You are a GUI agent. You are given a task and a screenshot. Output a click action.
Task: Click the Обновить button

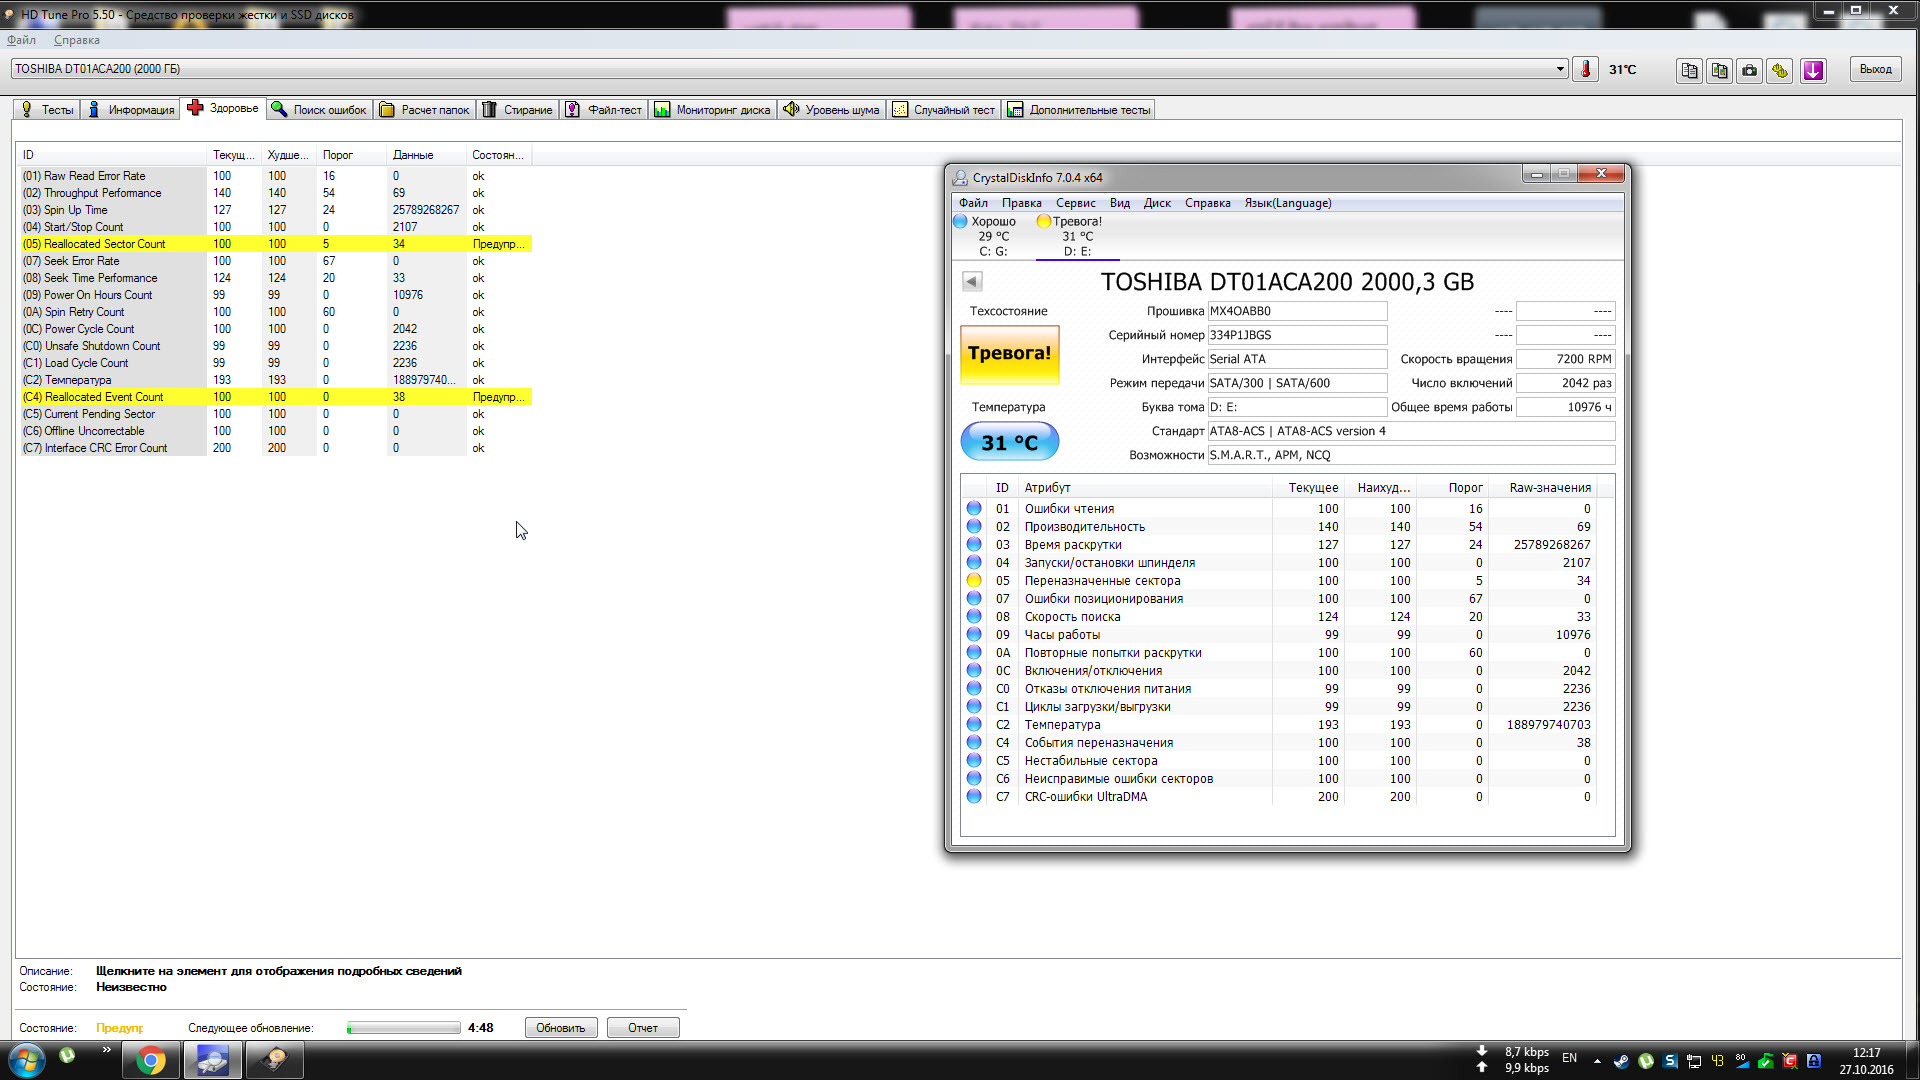(560, 1028)
